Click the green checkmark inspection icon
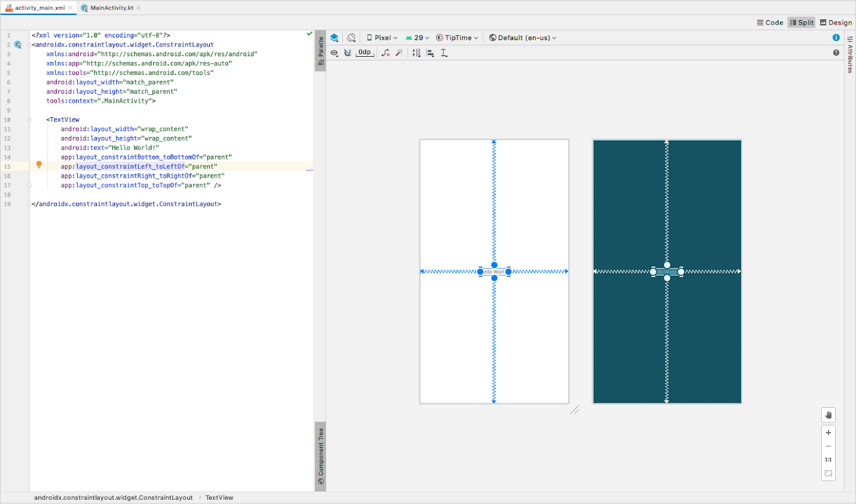This screenshot has width=856, height=504. (x=310, y=34)
